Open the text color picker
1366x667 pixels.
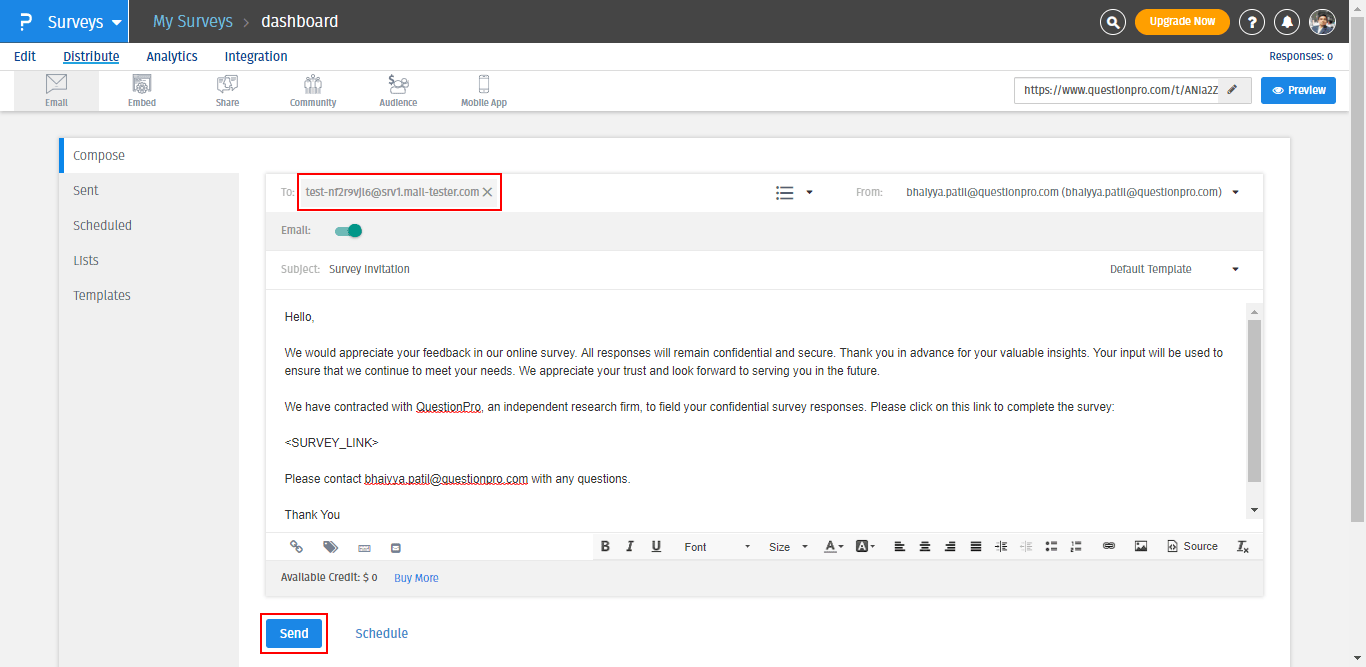coord(832,547)
